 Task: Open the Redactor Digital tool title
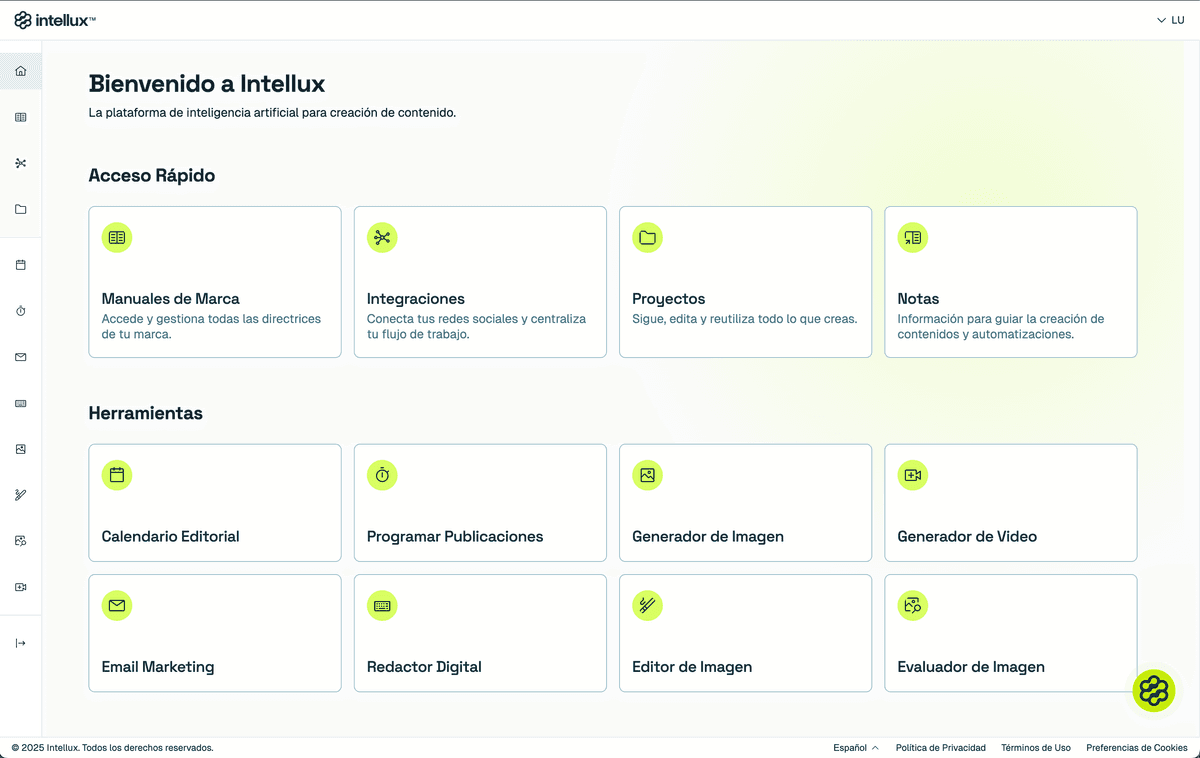(x=424, y=666)
